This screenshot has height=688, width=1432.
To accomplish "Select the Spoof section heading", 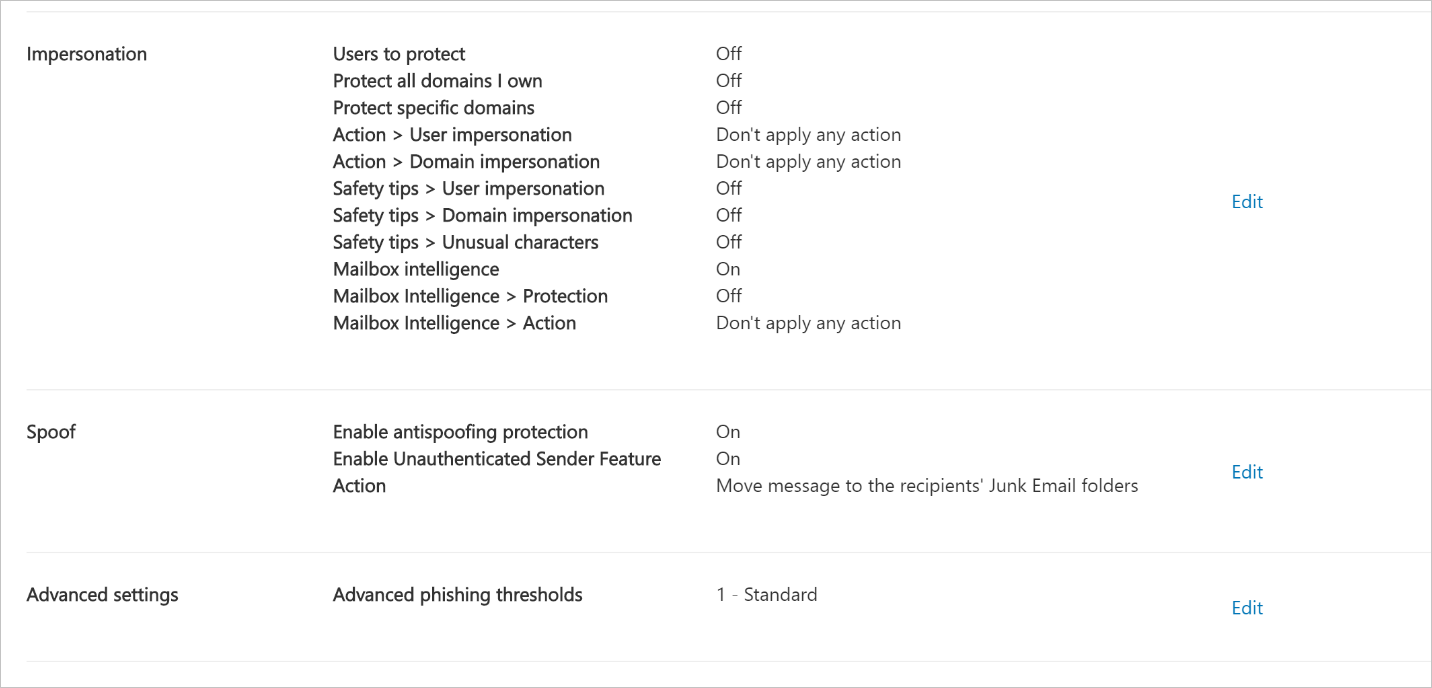I will point(51,432).
